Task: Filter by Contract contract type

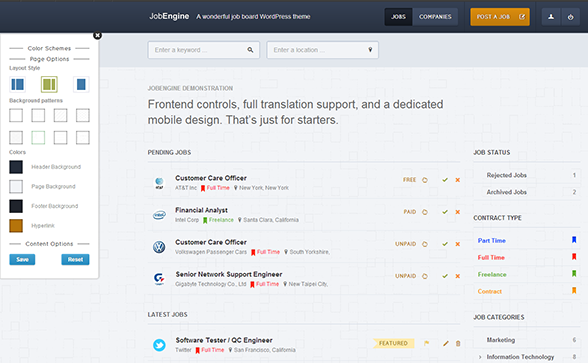Action: (490, 291)
